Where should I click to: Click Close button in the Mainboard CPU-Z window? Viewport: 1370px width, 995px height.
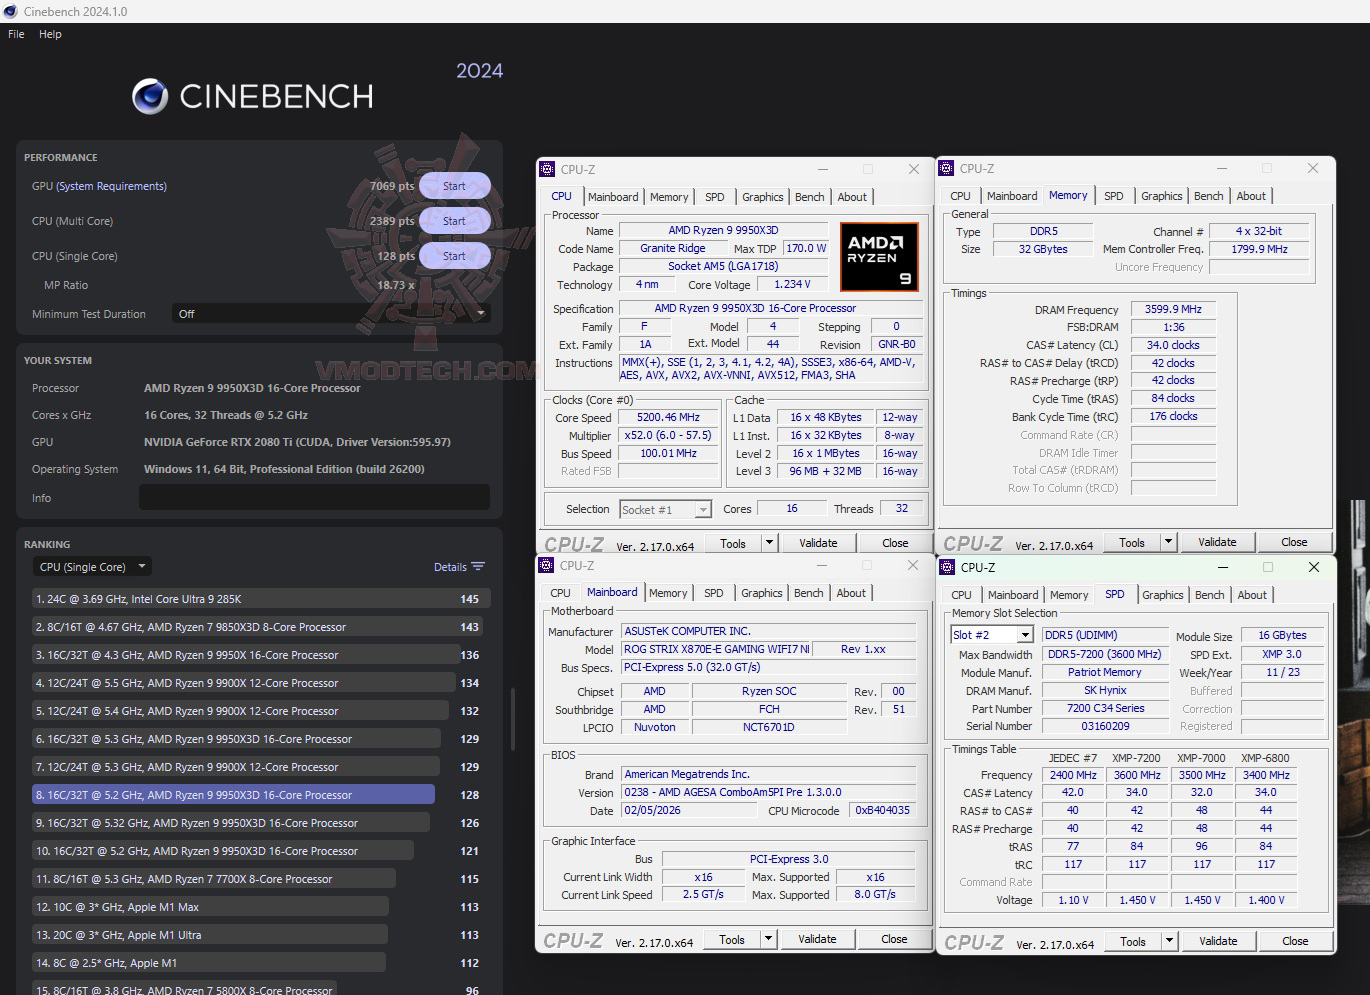894,939
